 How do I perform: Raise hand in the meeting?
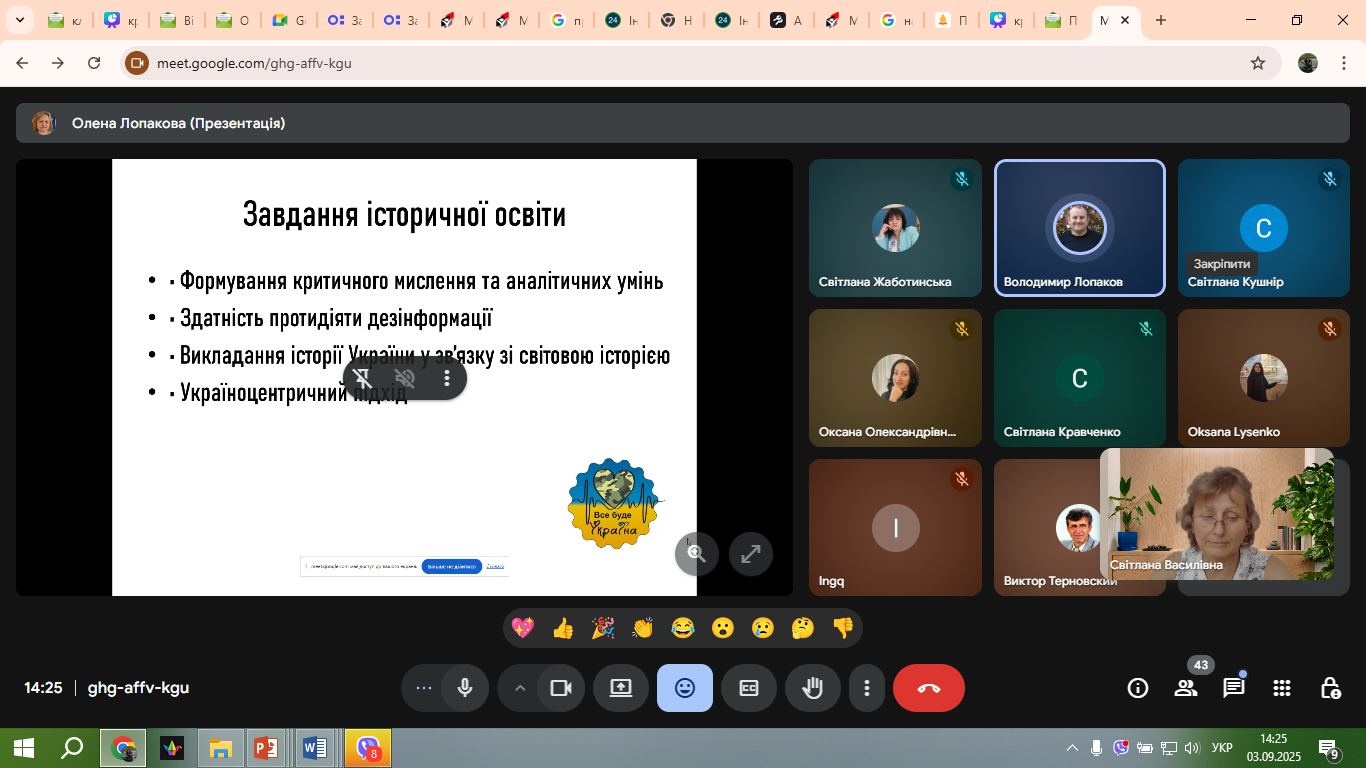813,688
